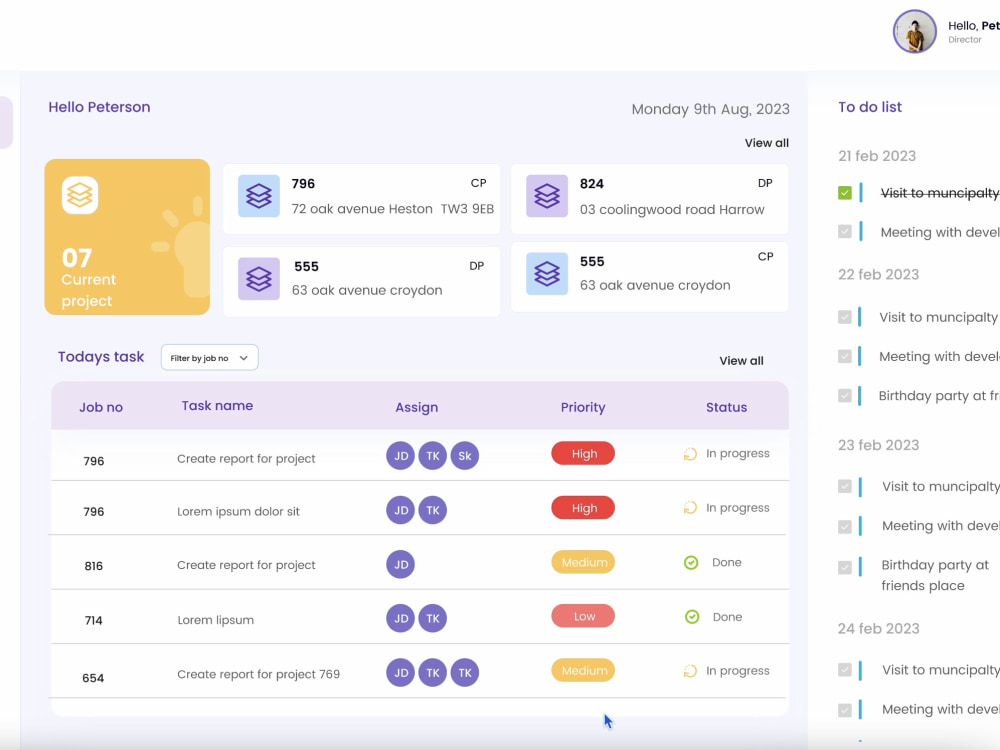The image size is (1000, 750).
Task: Click the done checkmark icon in the job 816 row
Action: [x=691, y=562]
